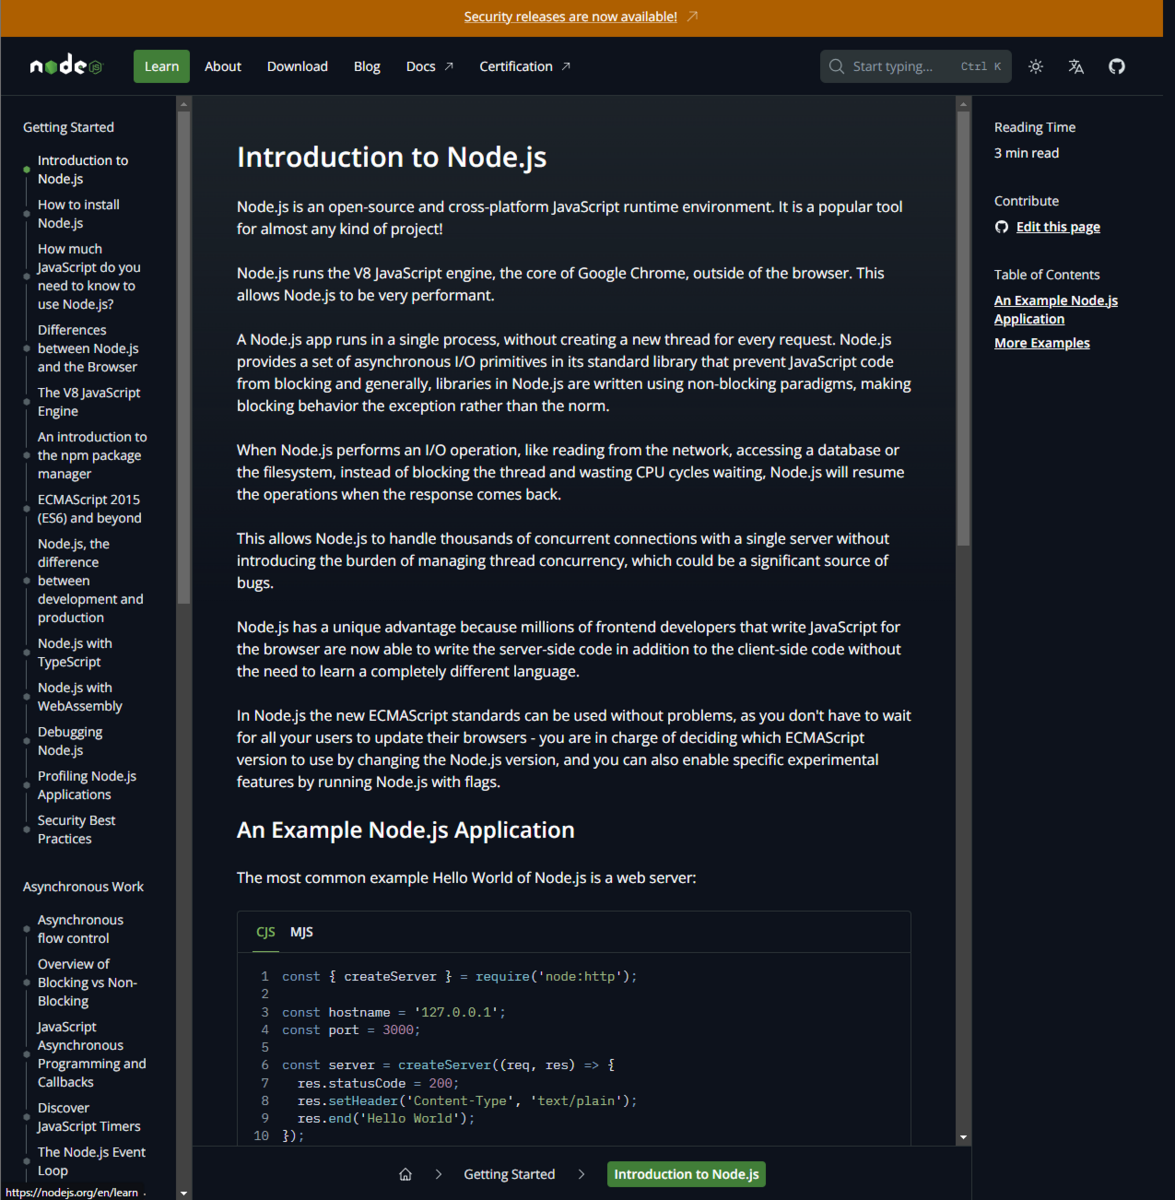This screenshot has height=1200, width=1175.
Task: Click More Examples in Table of Contents
Action: 1041,342
